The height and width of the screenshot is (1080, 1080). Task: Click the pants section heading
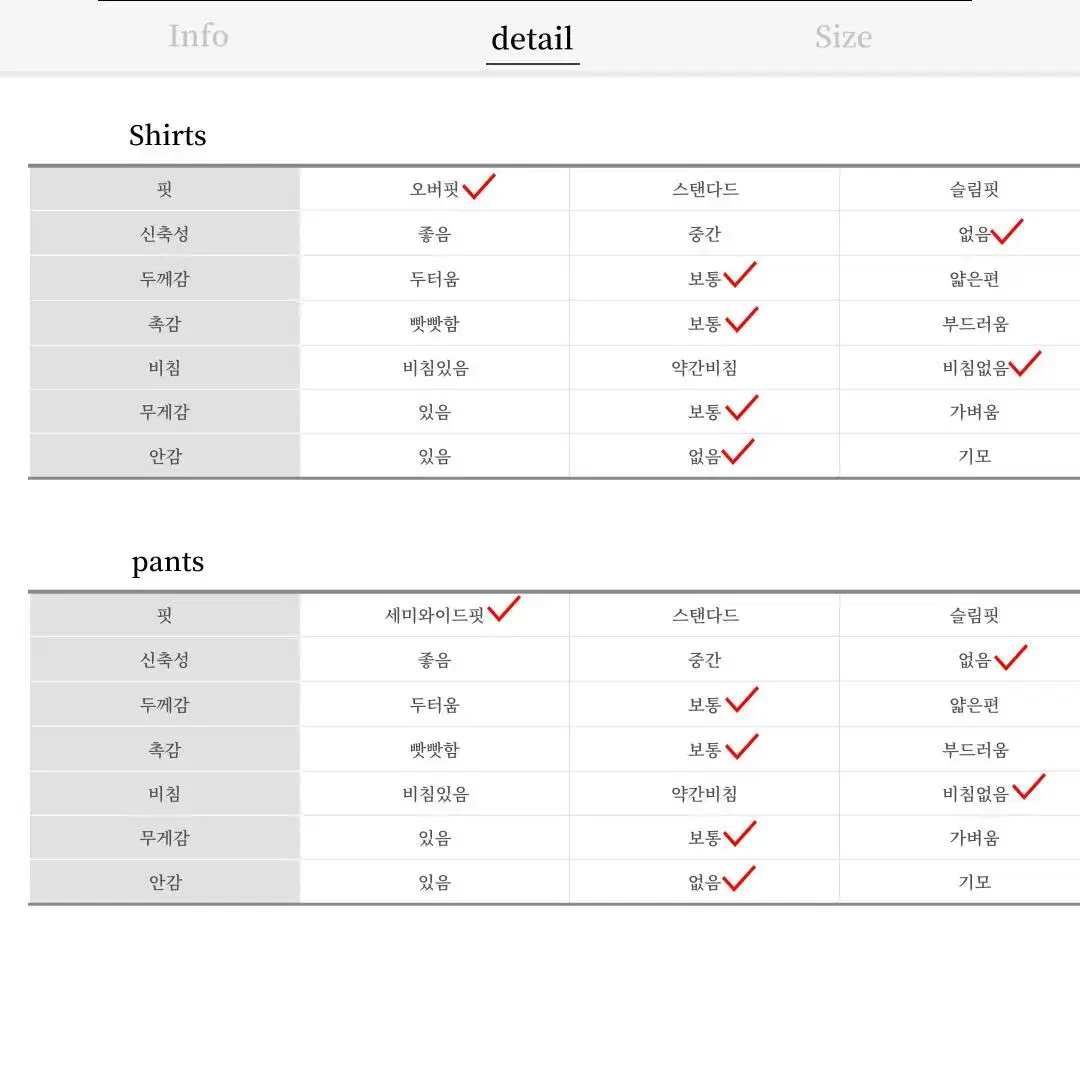pos(167,562)
